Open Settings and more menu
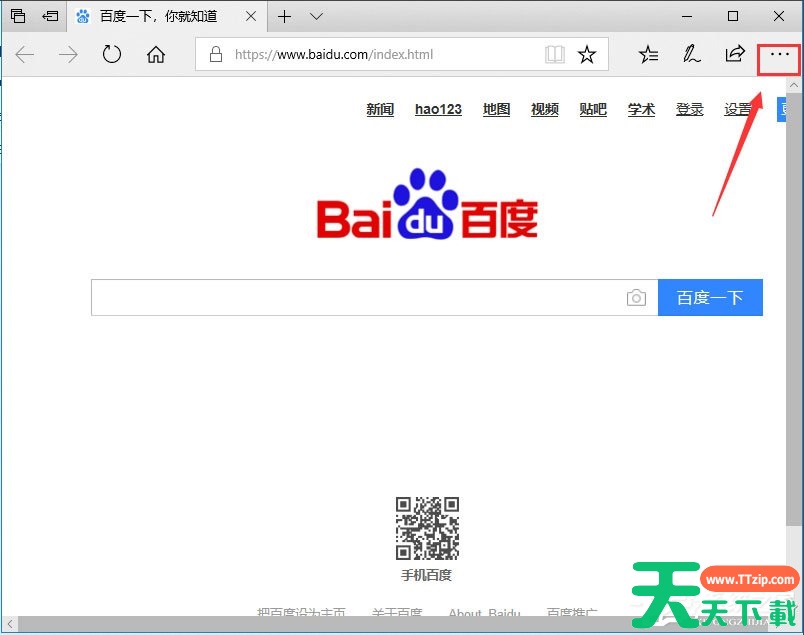The width and height of the screenshot is (804, 635). coord(779,54)
